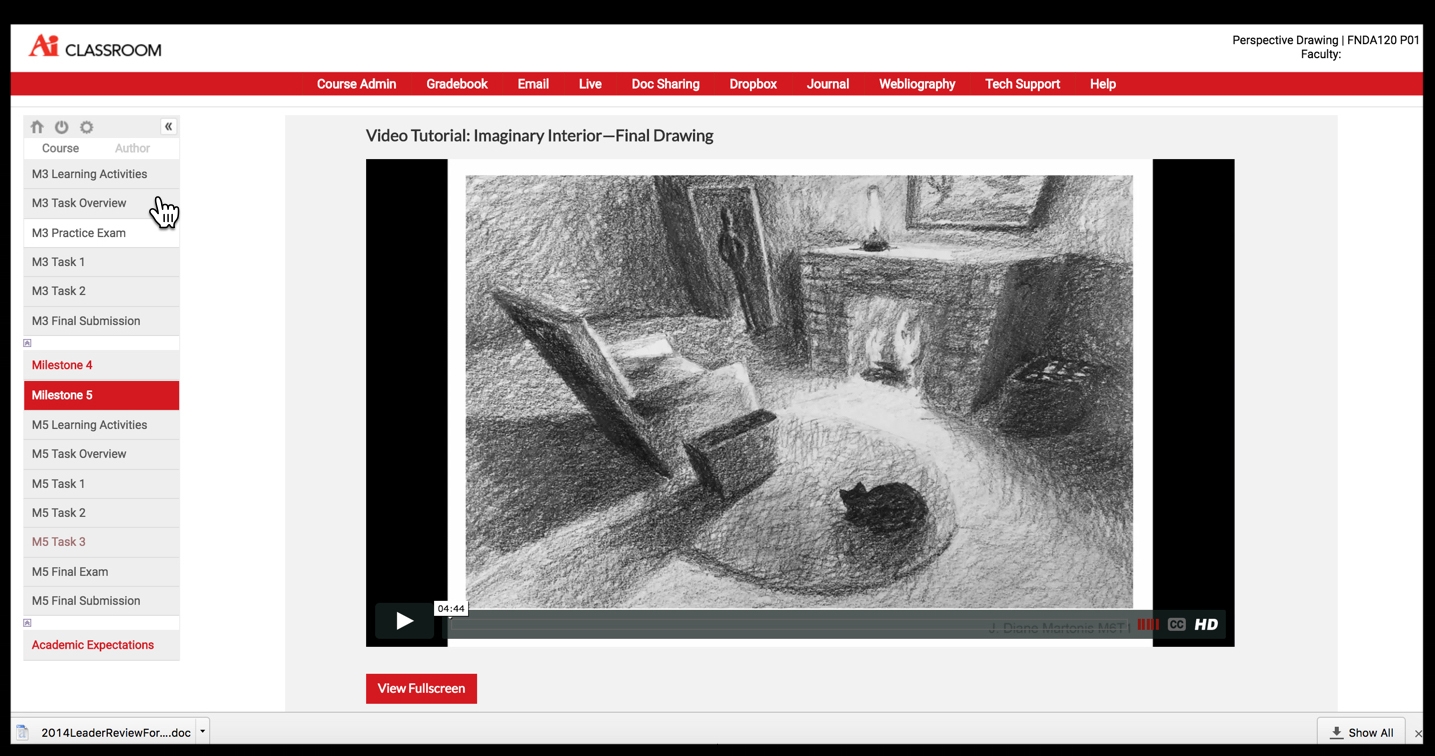Open M3 Final Submission

point(101,321)
